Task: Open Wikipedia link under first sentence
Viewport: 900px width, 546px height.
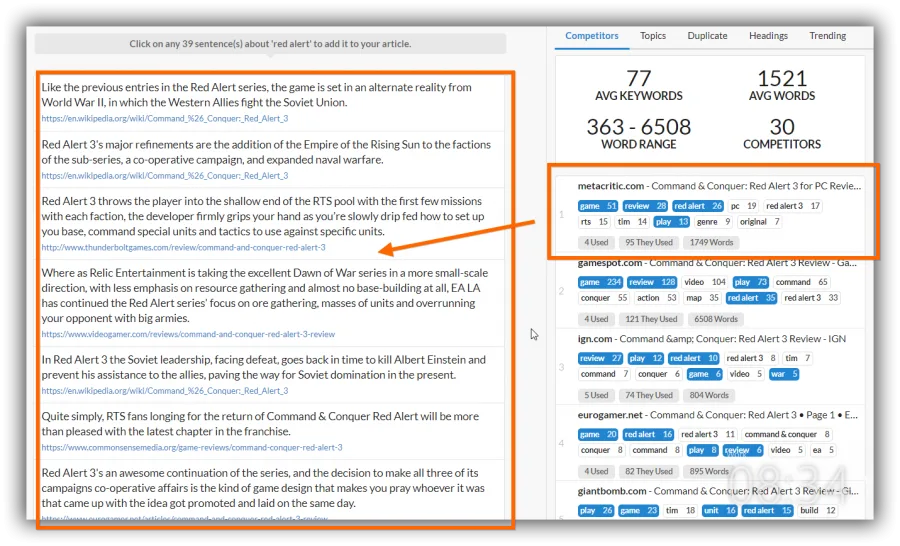Action: pyautogui.click(x=165, y=118)
